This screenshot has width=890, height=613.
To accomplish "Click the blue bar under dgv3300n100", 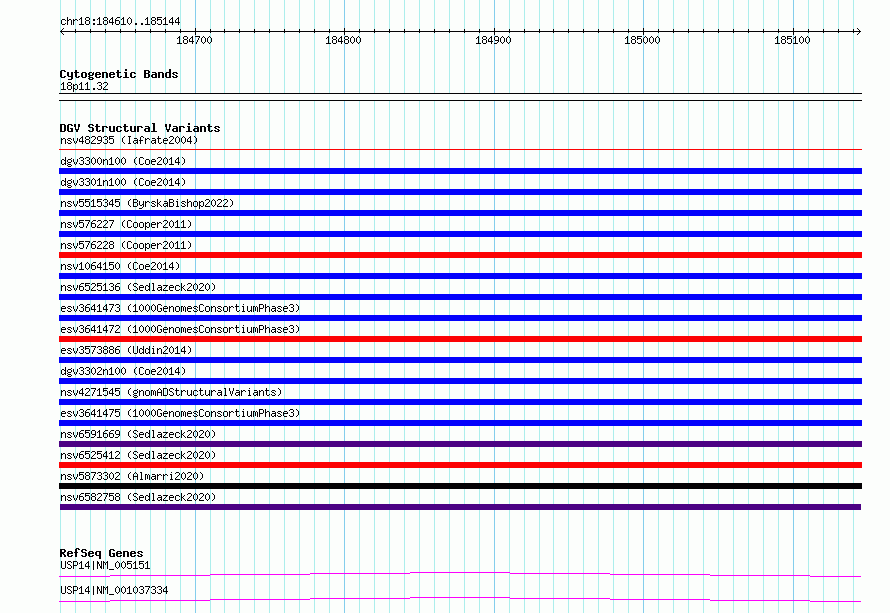I will coord(460,171).
